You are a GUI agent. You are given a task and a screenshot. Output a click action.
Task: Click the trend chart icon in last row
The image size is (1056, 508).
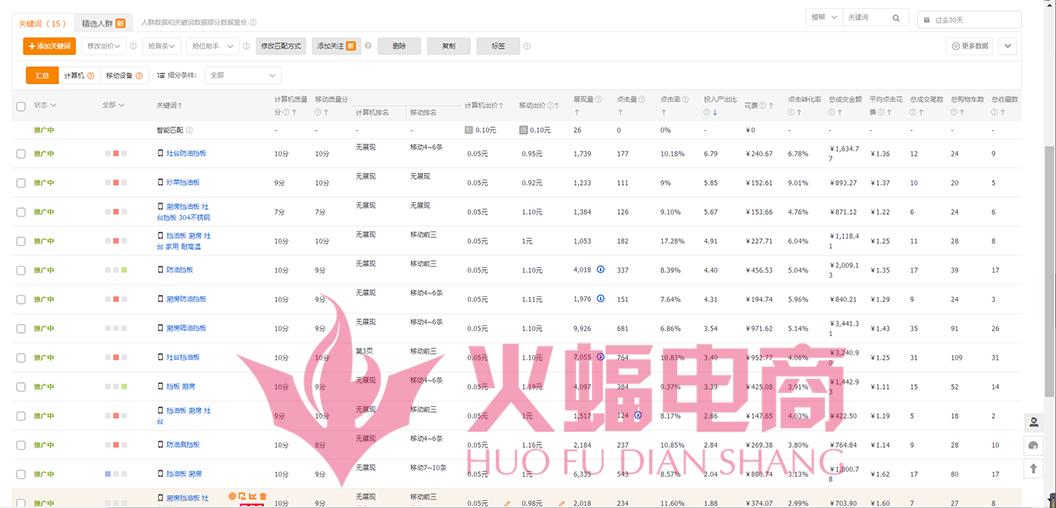[253, 497]
